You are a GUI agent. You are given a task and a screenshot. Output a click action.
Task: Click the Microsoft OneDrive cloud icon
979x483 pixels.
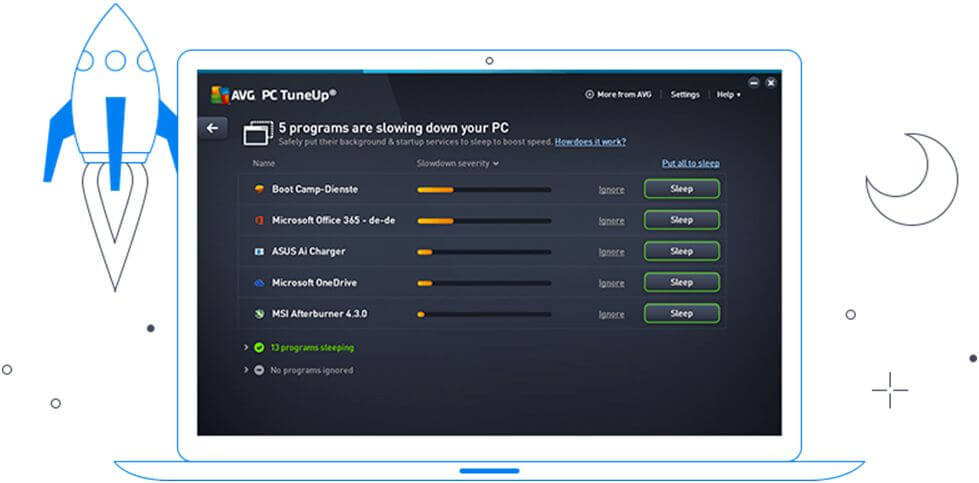pyautogui.click(x=259, y=283)
